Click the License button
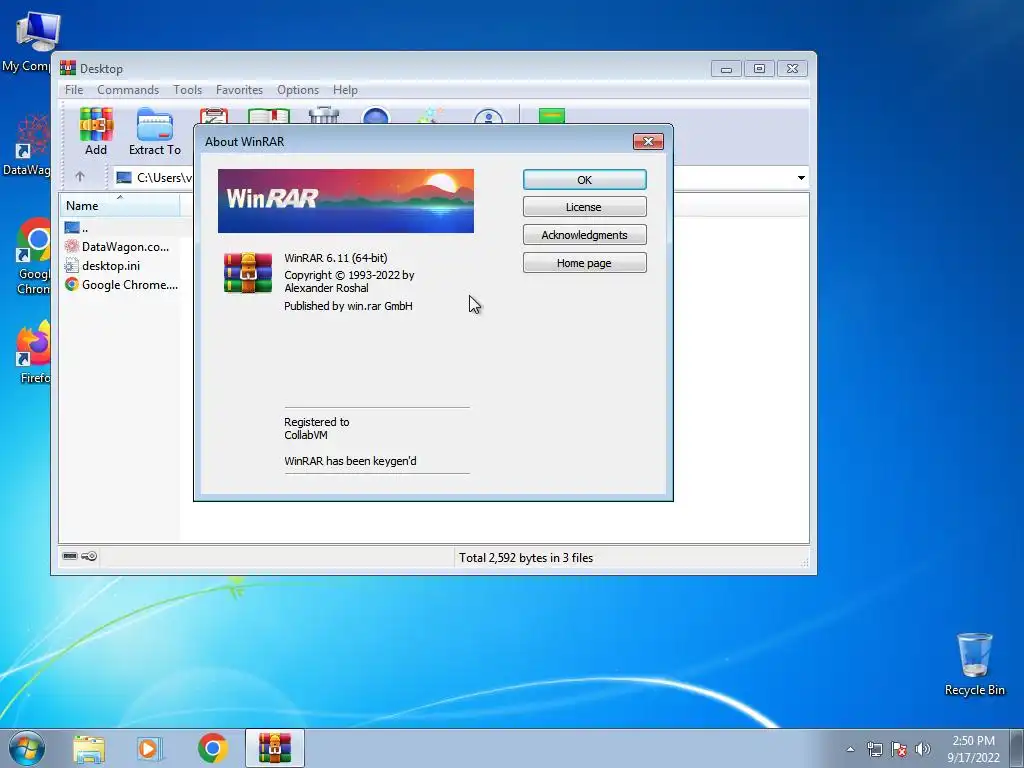The height and width of the screenshot is (768, 1024). tap(584, 207)
